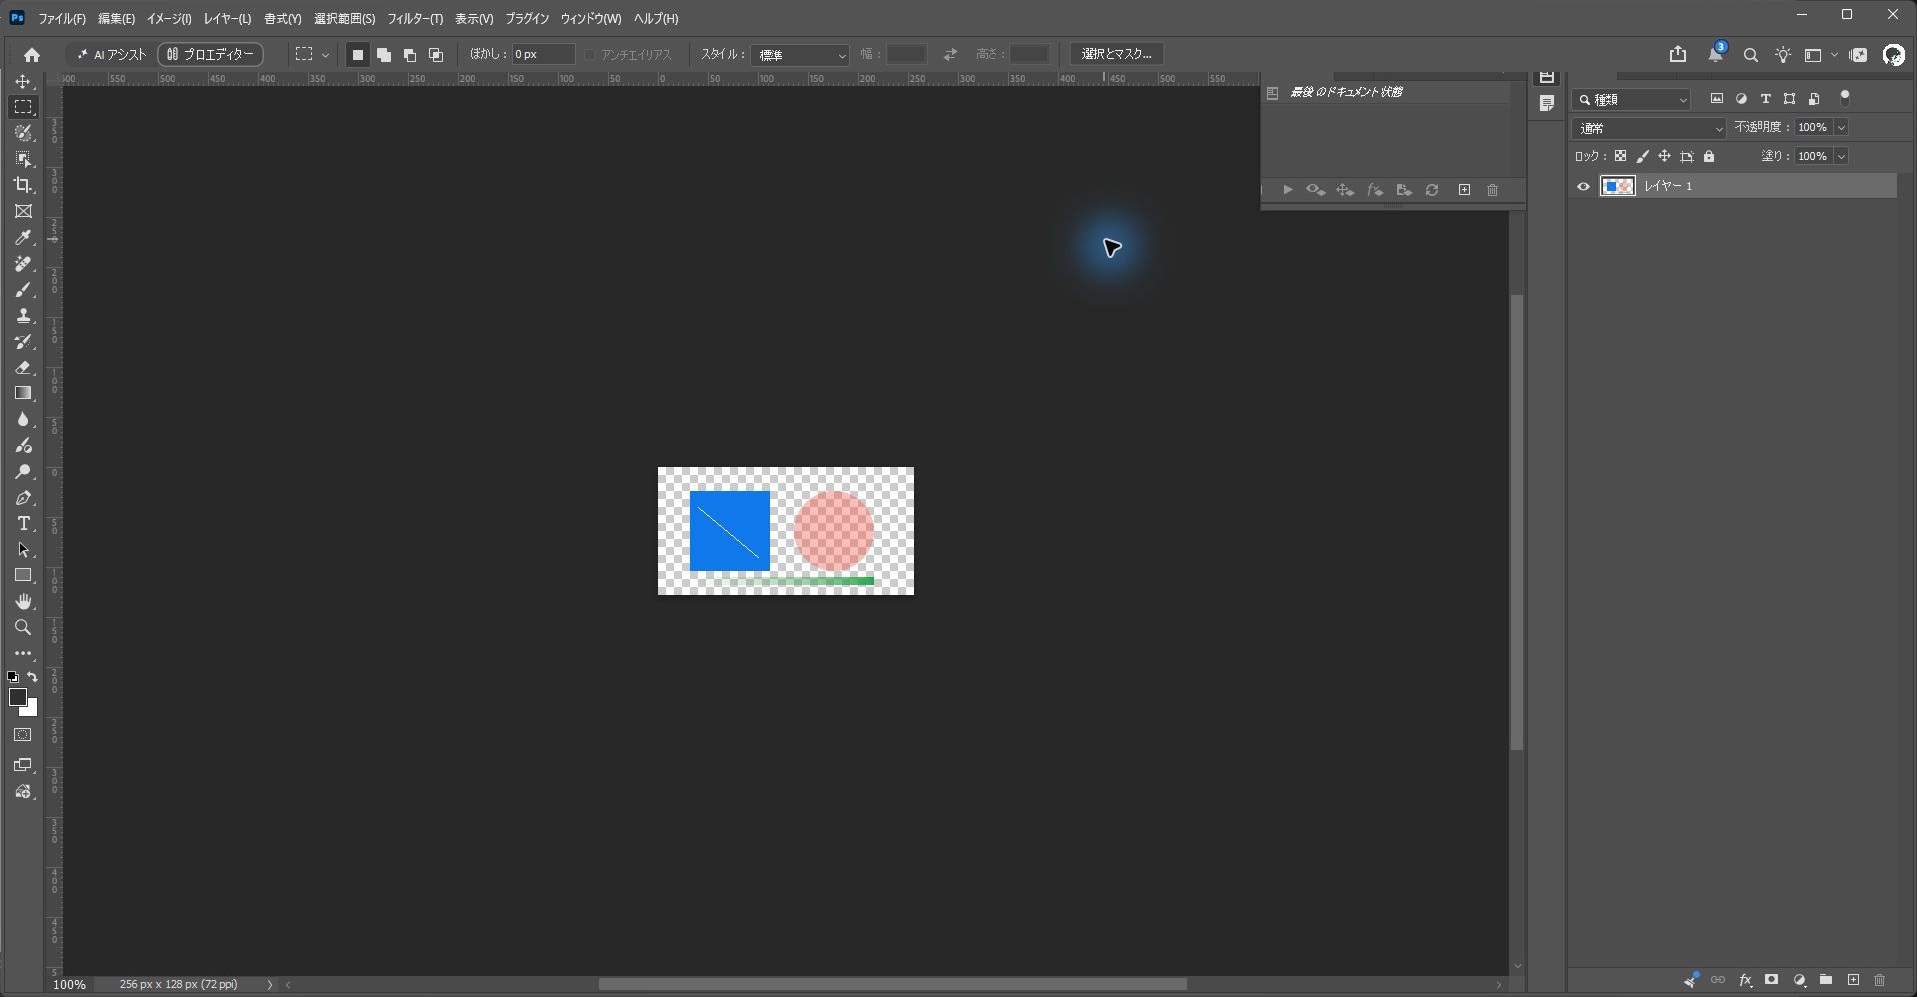Toggle lock all padlock icon
1917x997 pixels.
tap(1709, 156)
